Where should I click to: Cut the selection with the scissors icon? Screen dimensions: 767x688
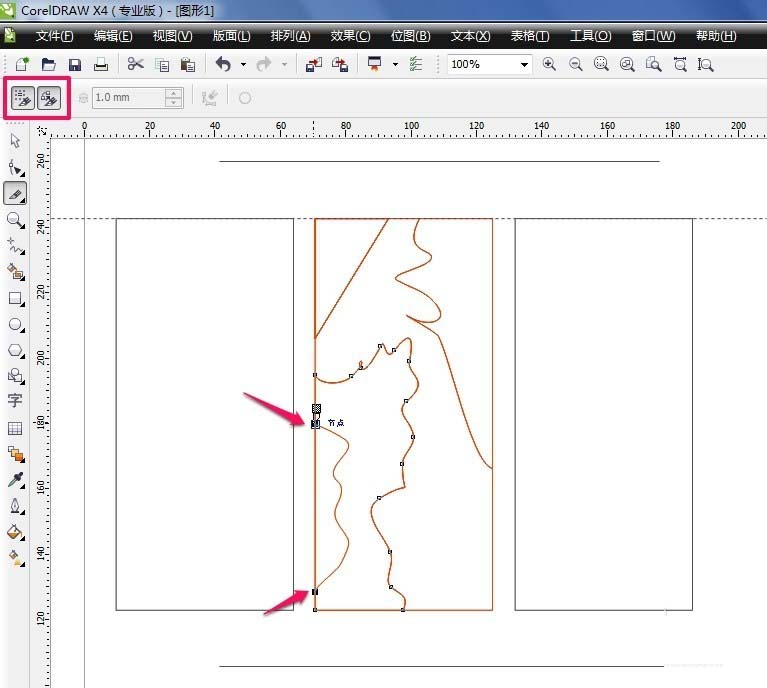tap(135, 64)
